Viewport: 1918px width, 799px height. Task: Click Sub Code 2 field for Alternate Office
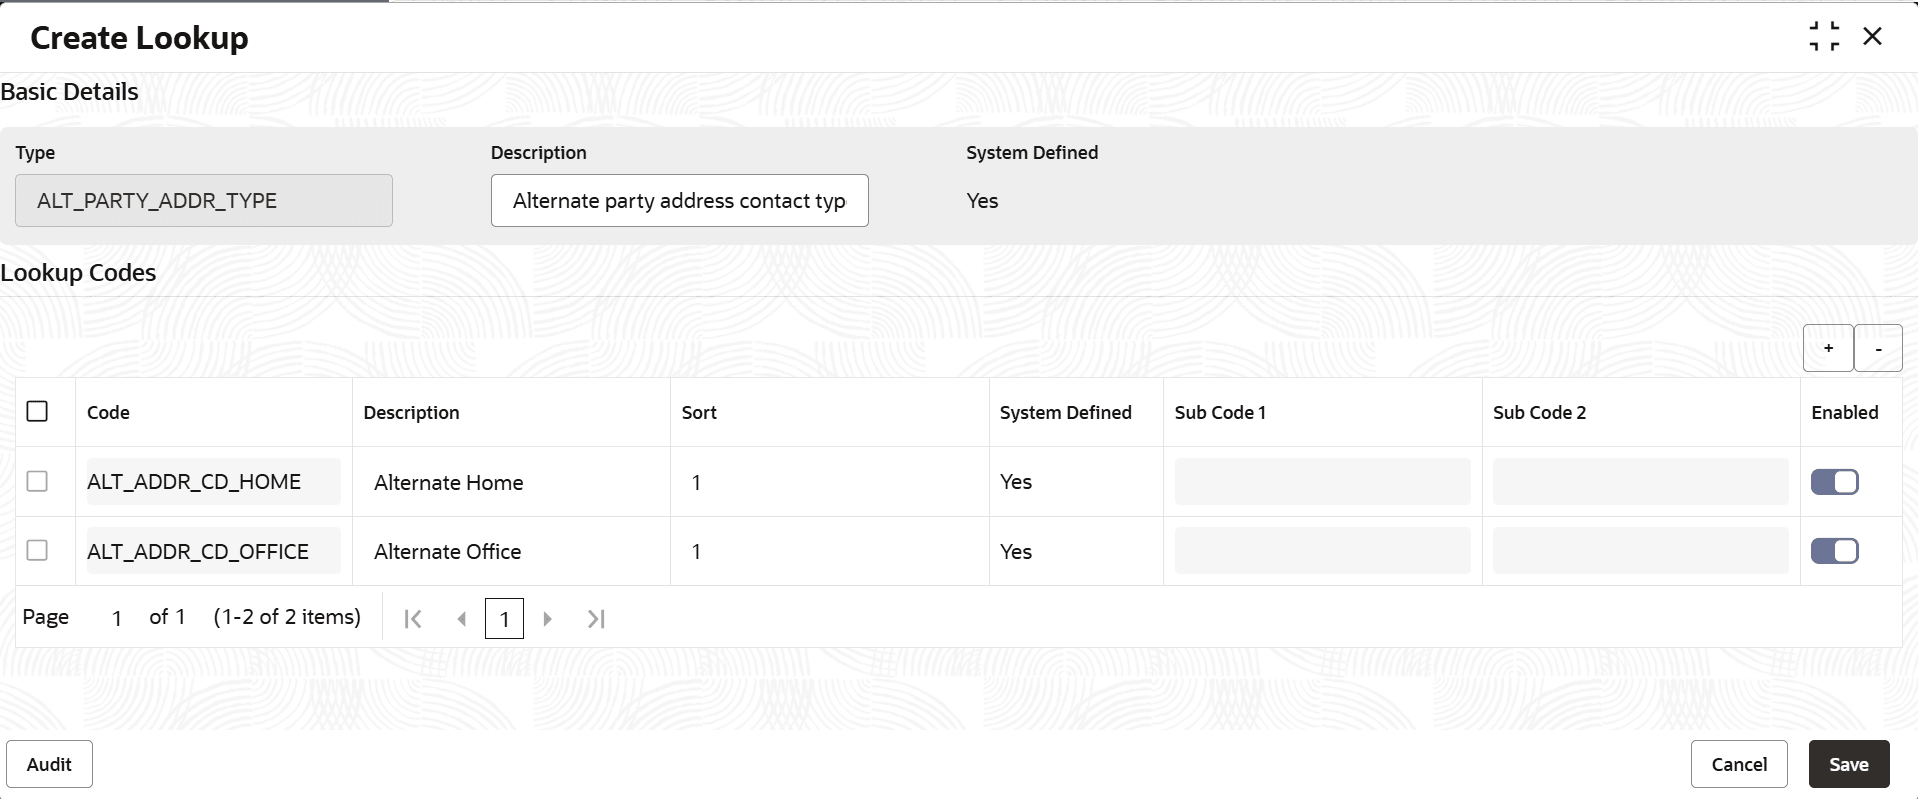tap(1640, 551)
